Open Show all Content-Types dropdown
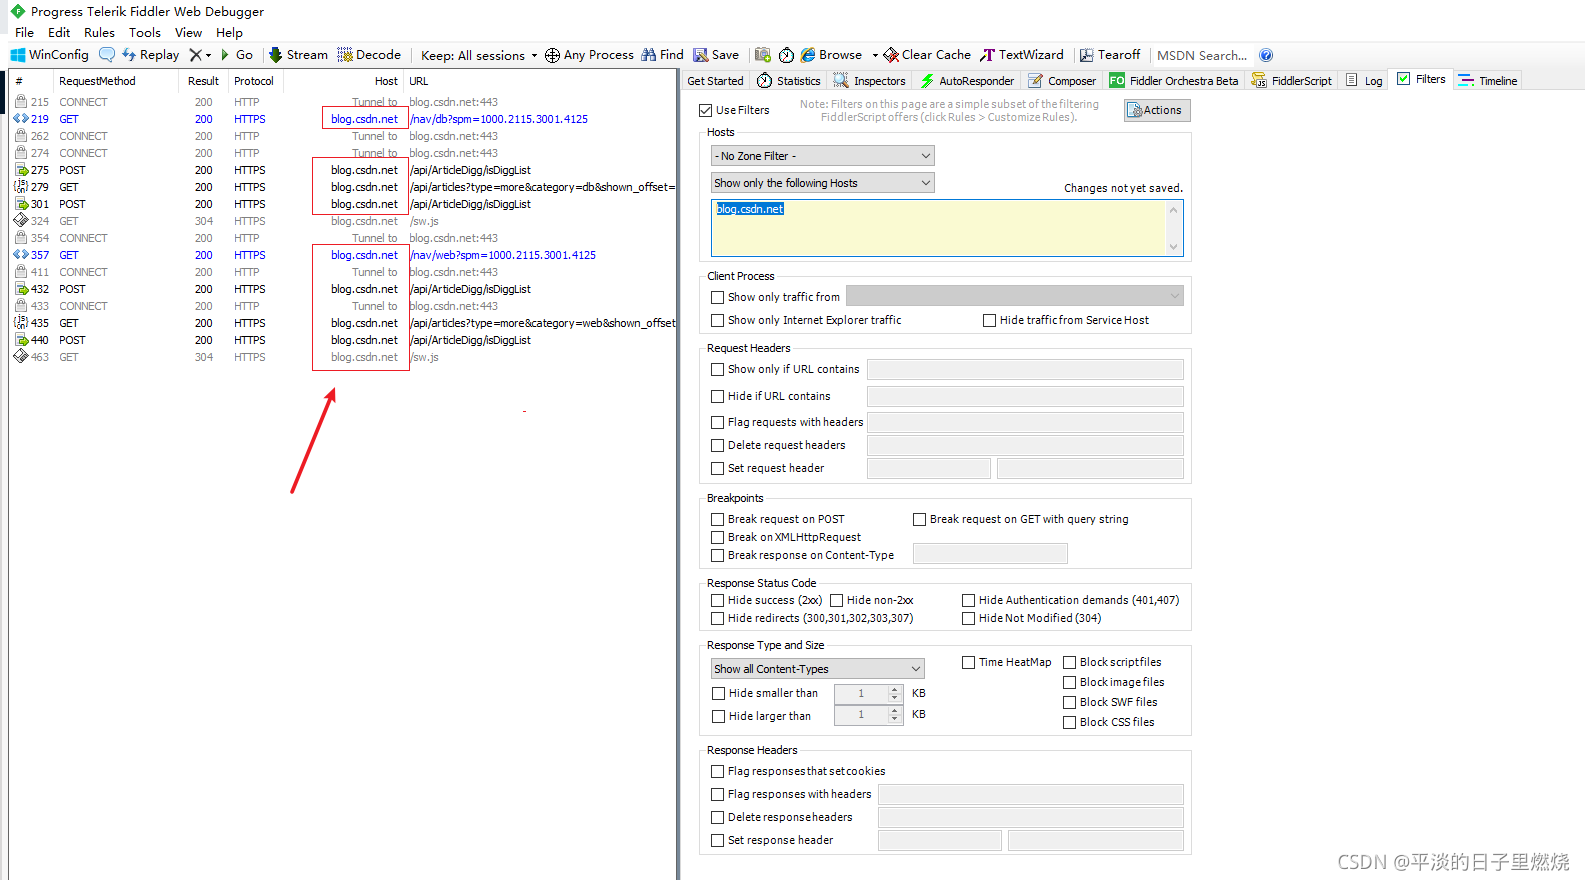 click(817, 669)
